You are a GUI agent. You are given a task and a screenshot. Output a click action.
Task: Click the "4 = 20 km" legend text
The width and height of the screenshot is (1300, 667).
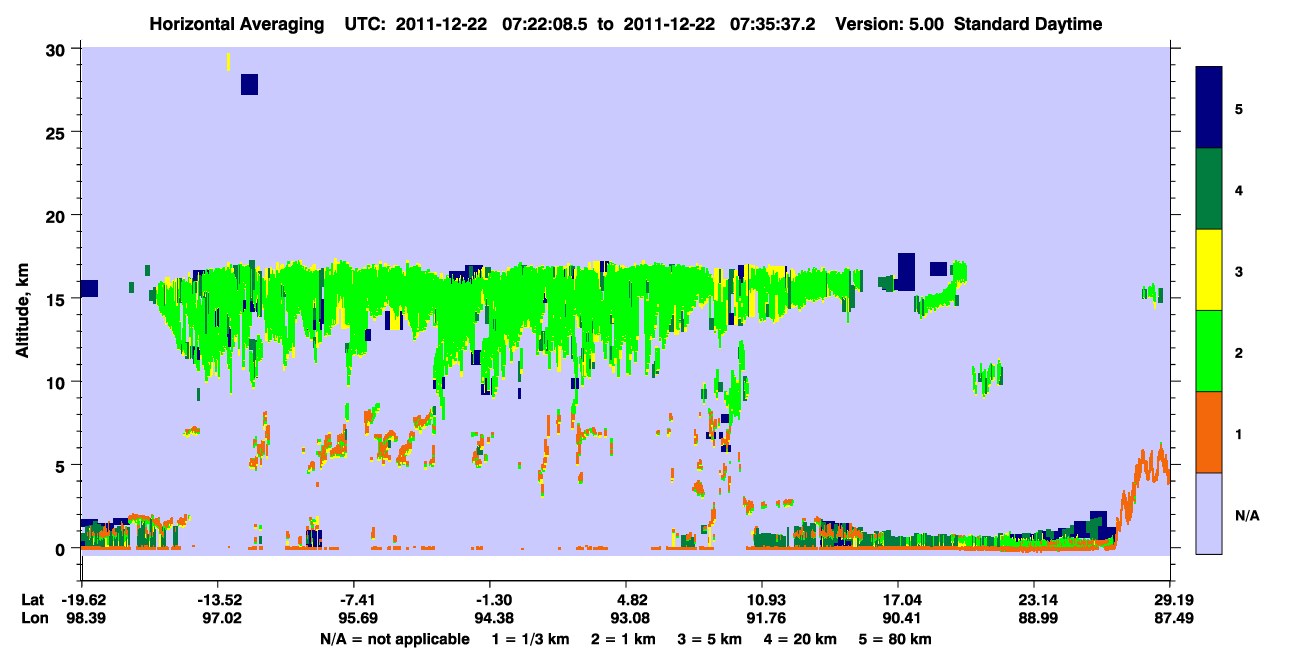[x=800, y=639]
